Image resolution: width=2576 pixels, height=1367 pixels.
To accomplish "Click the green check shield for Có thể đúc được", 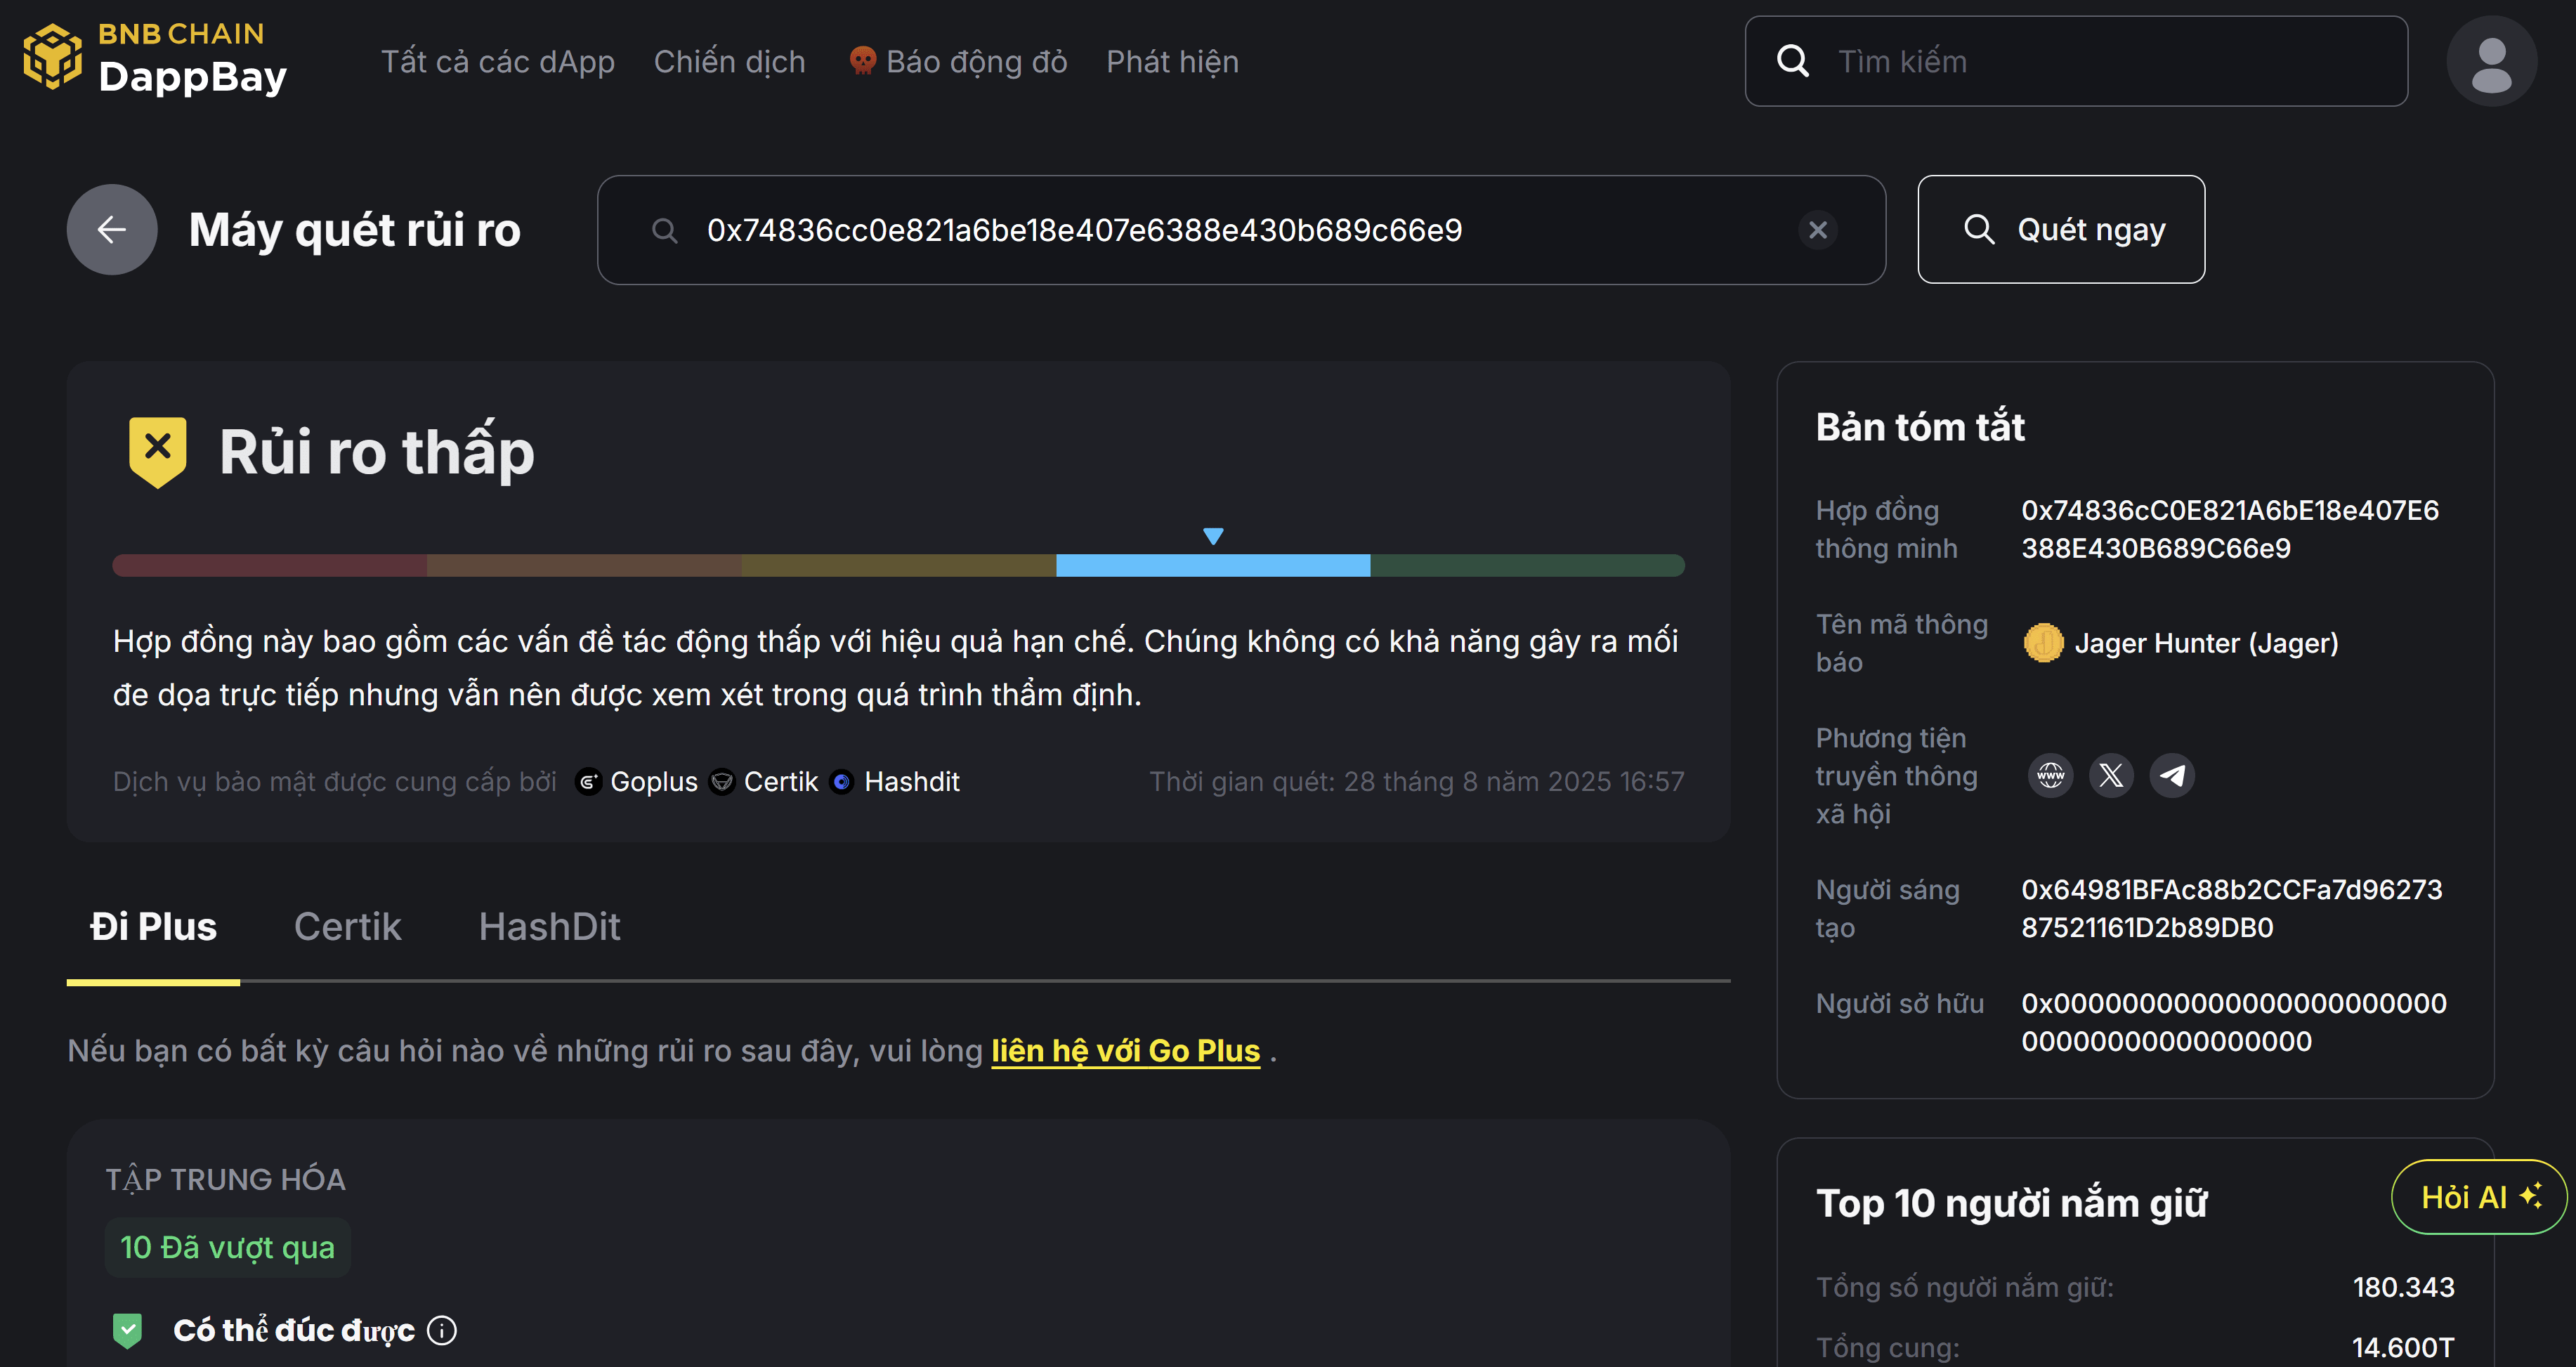I will click(127, 1330).
